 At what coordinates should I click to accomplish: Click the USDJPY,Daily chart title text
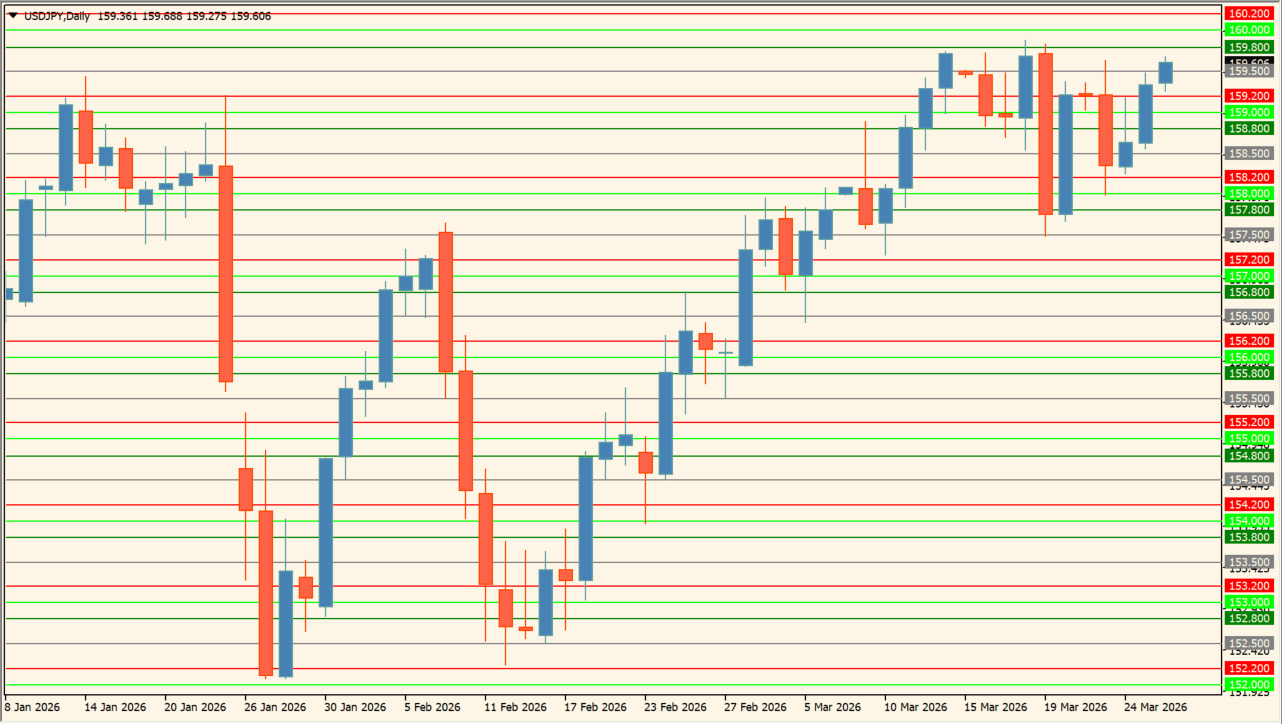click(57, 16)
